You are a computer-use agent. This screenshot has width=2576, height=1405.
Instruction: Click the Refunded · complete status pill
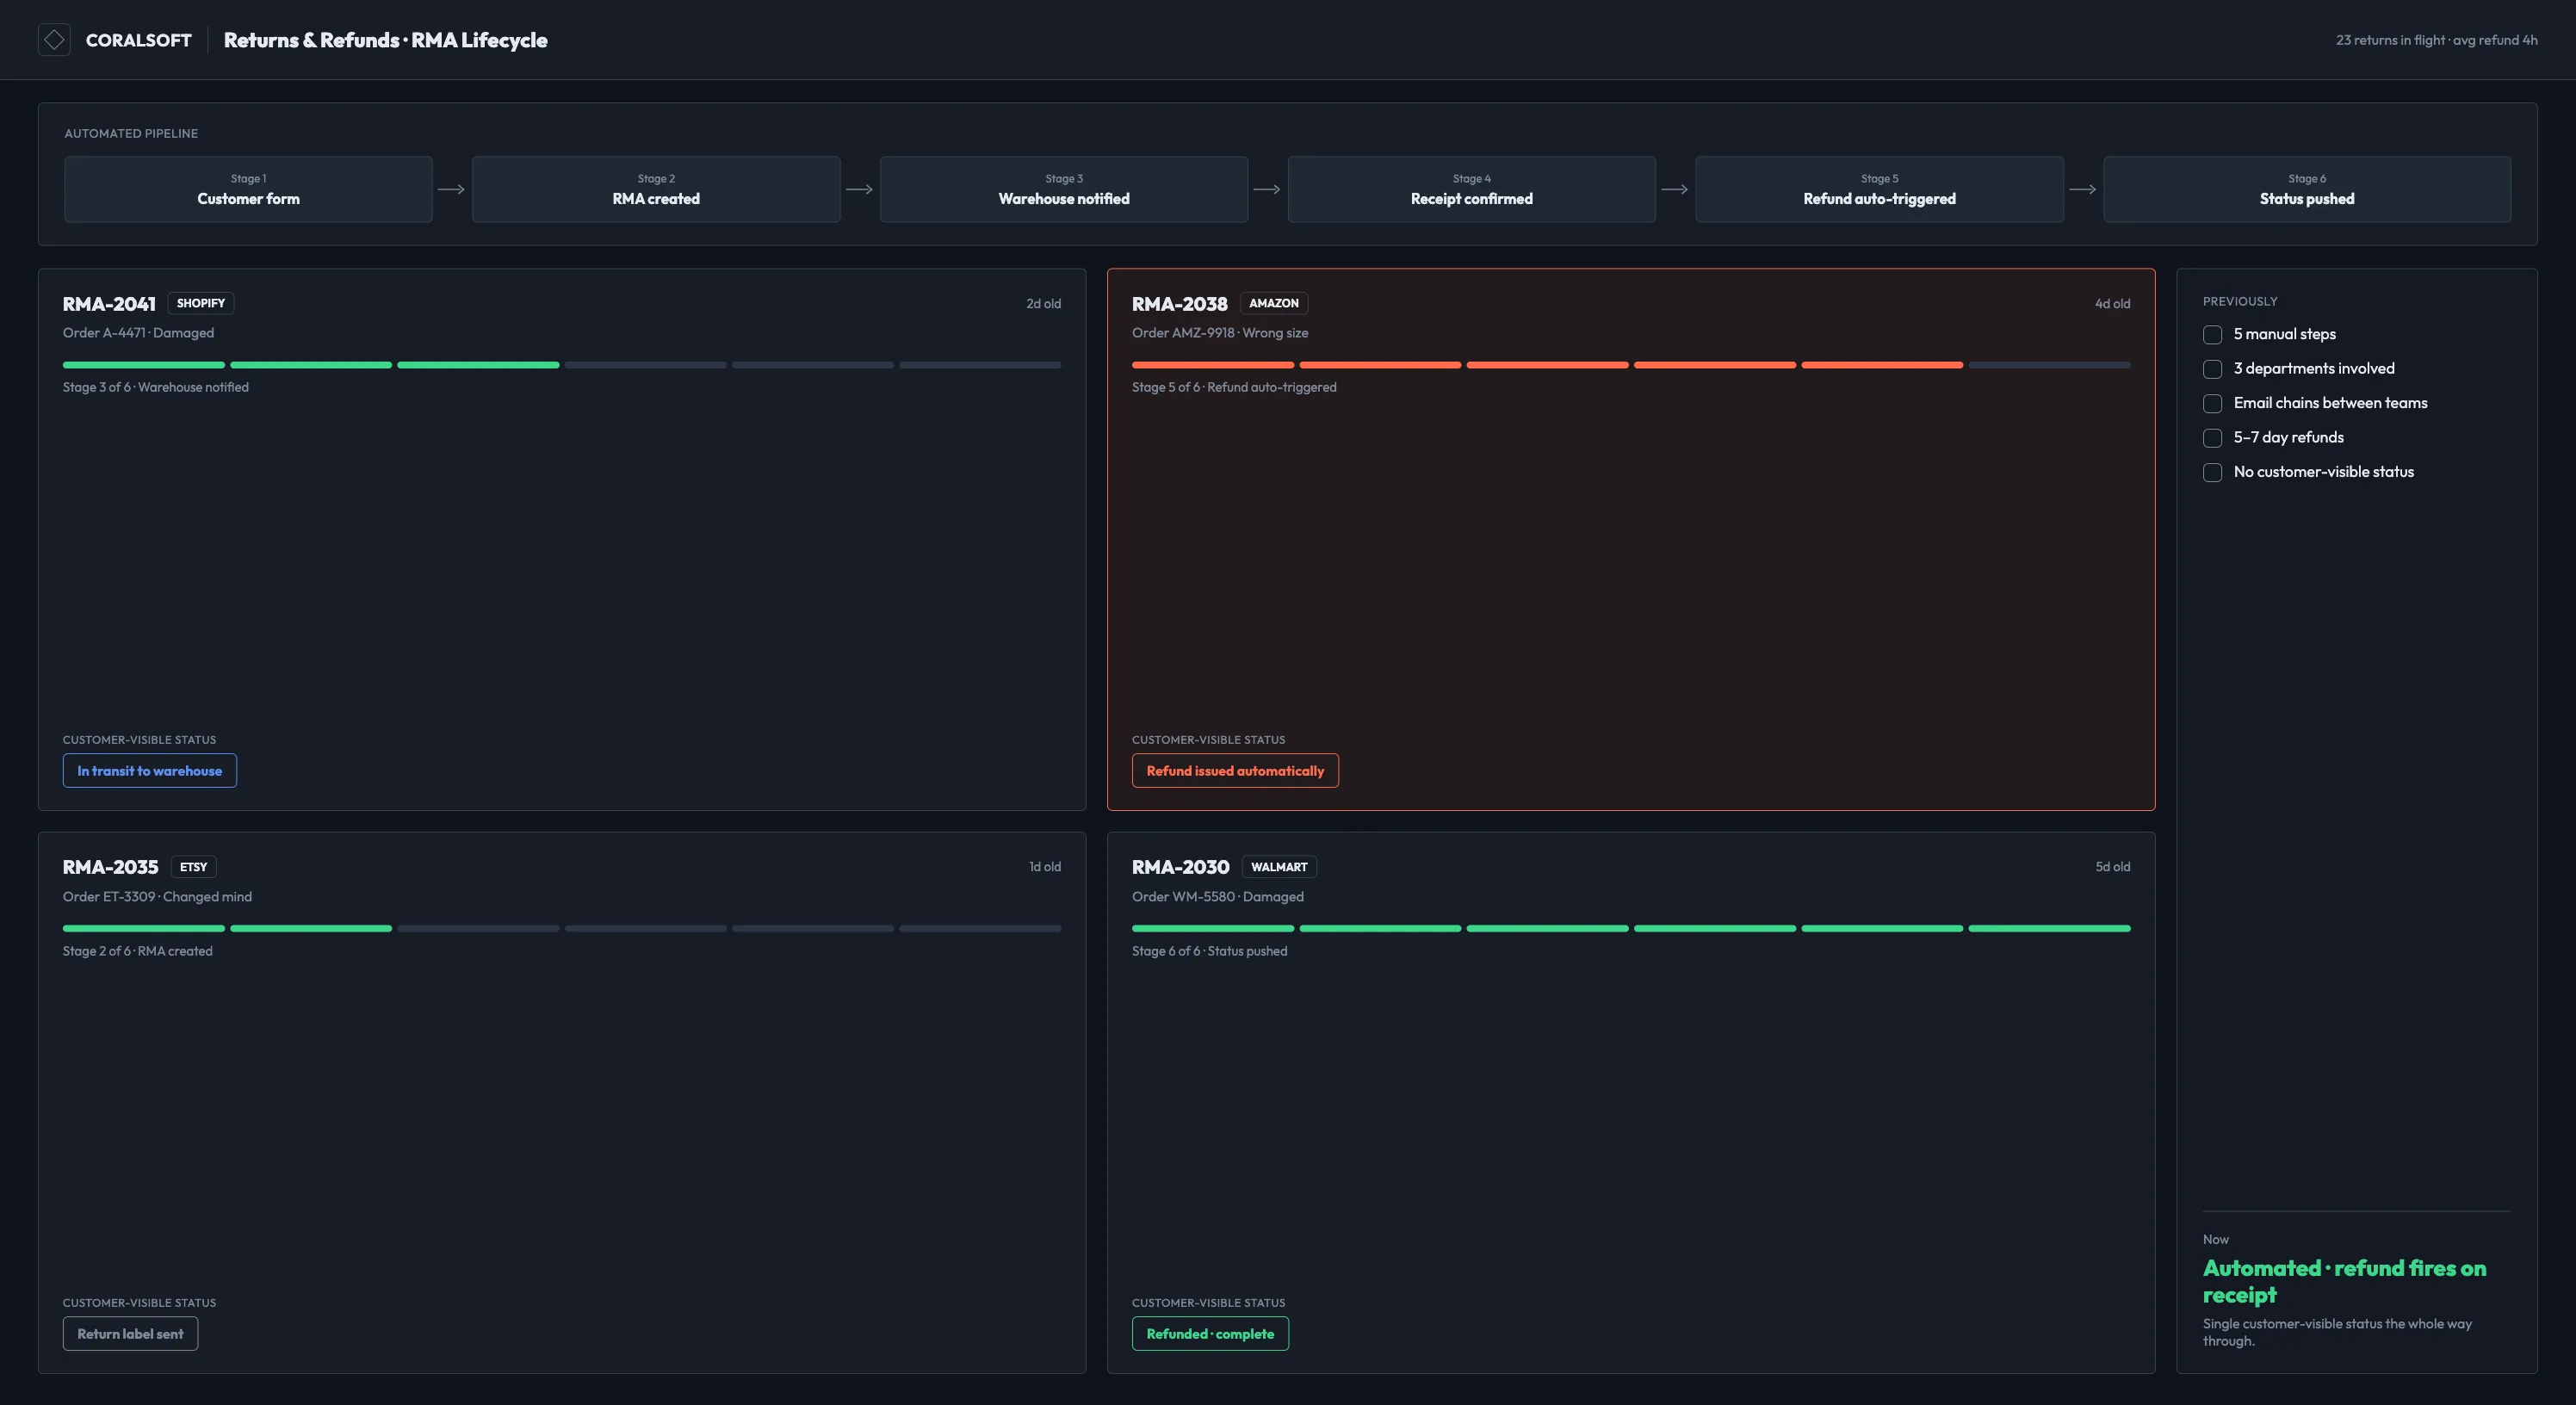(x=1210, y=1333)
